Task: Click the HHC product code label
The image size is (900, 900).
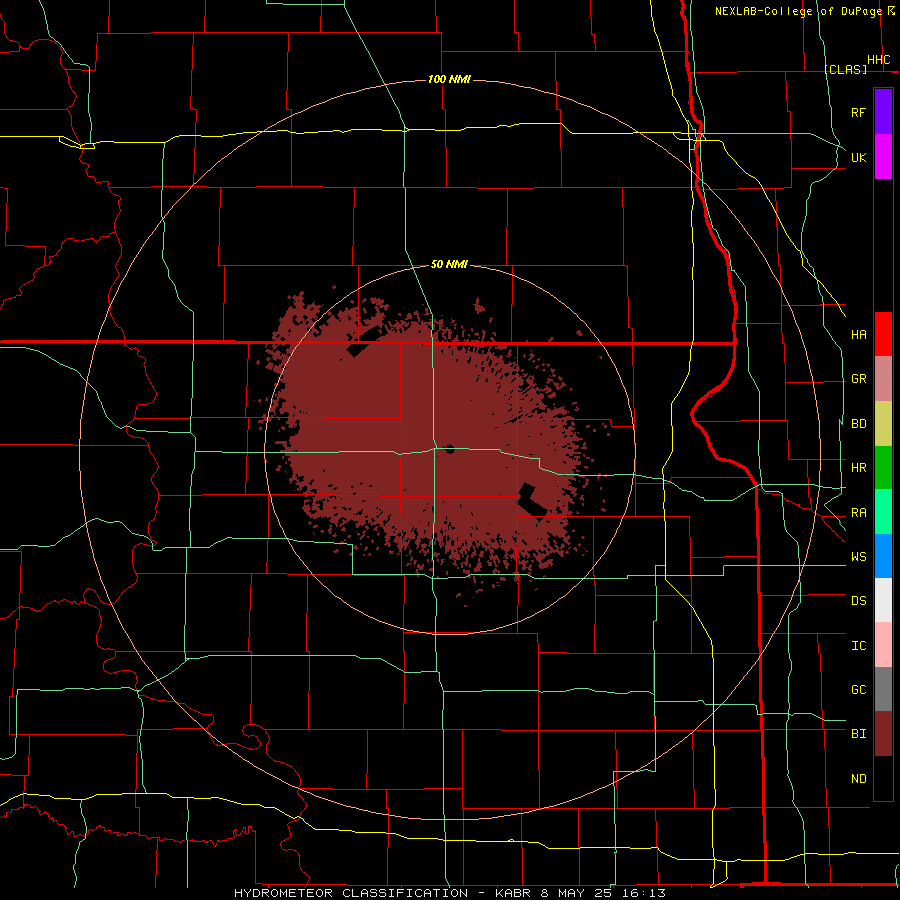Action: point(878,60)
